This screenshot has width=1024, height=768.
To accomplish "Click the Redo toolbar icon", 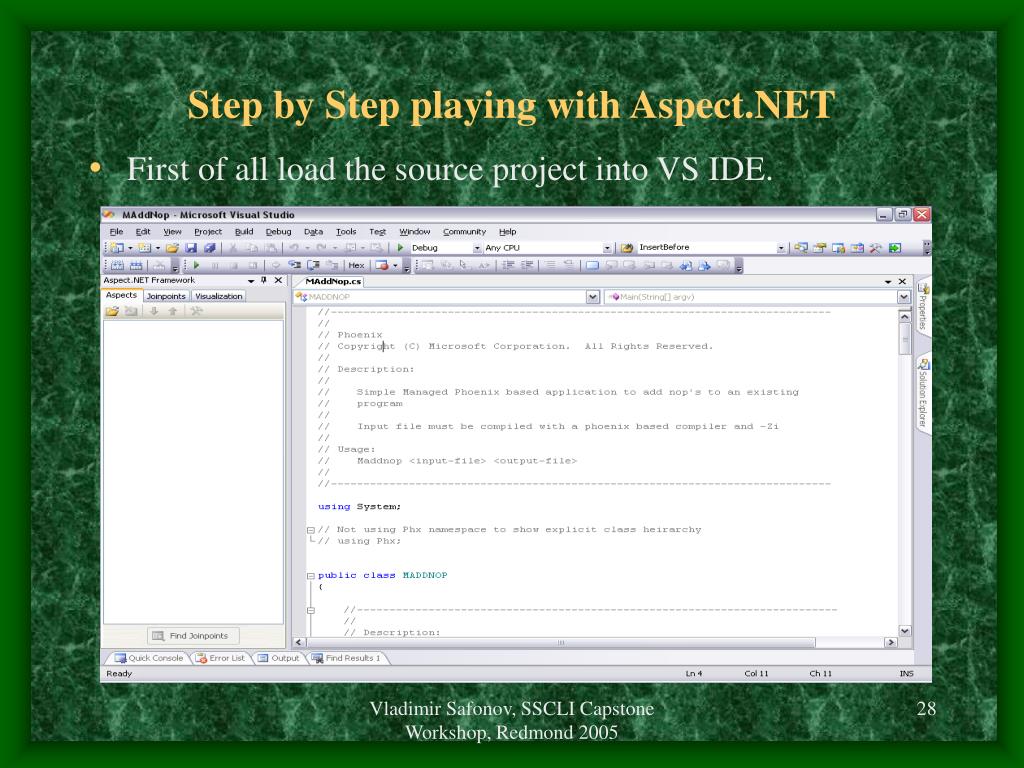I will [x=322, y=248].
